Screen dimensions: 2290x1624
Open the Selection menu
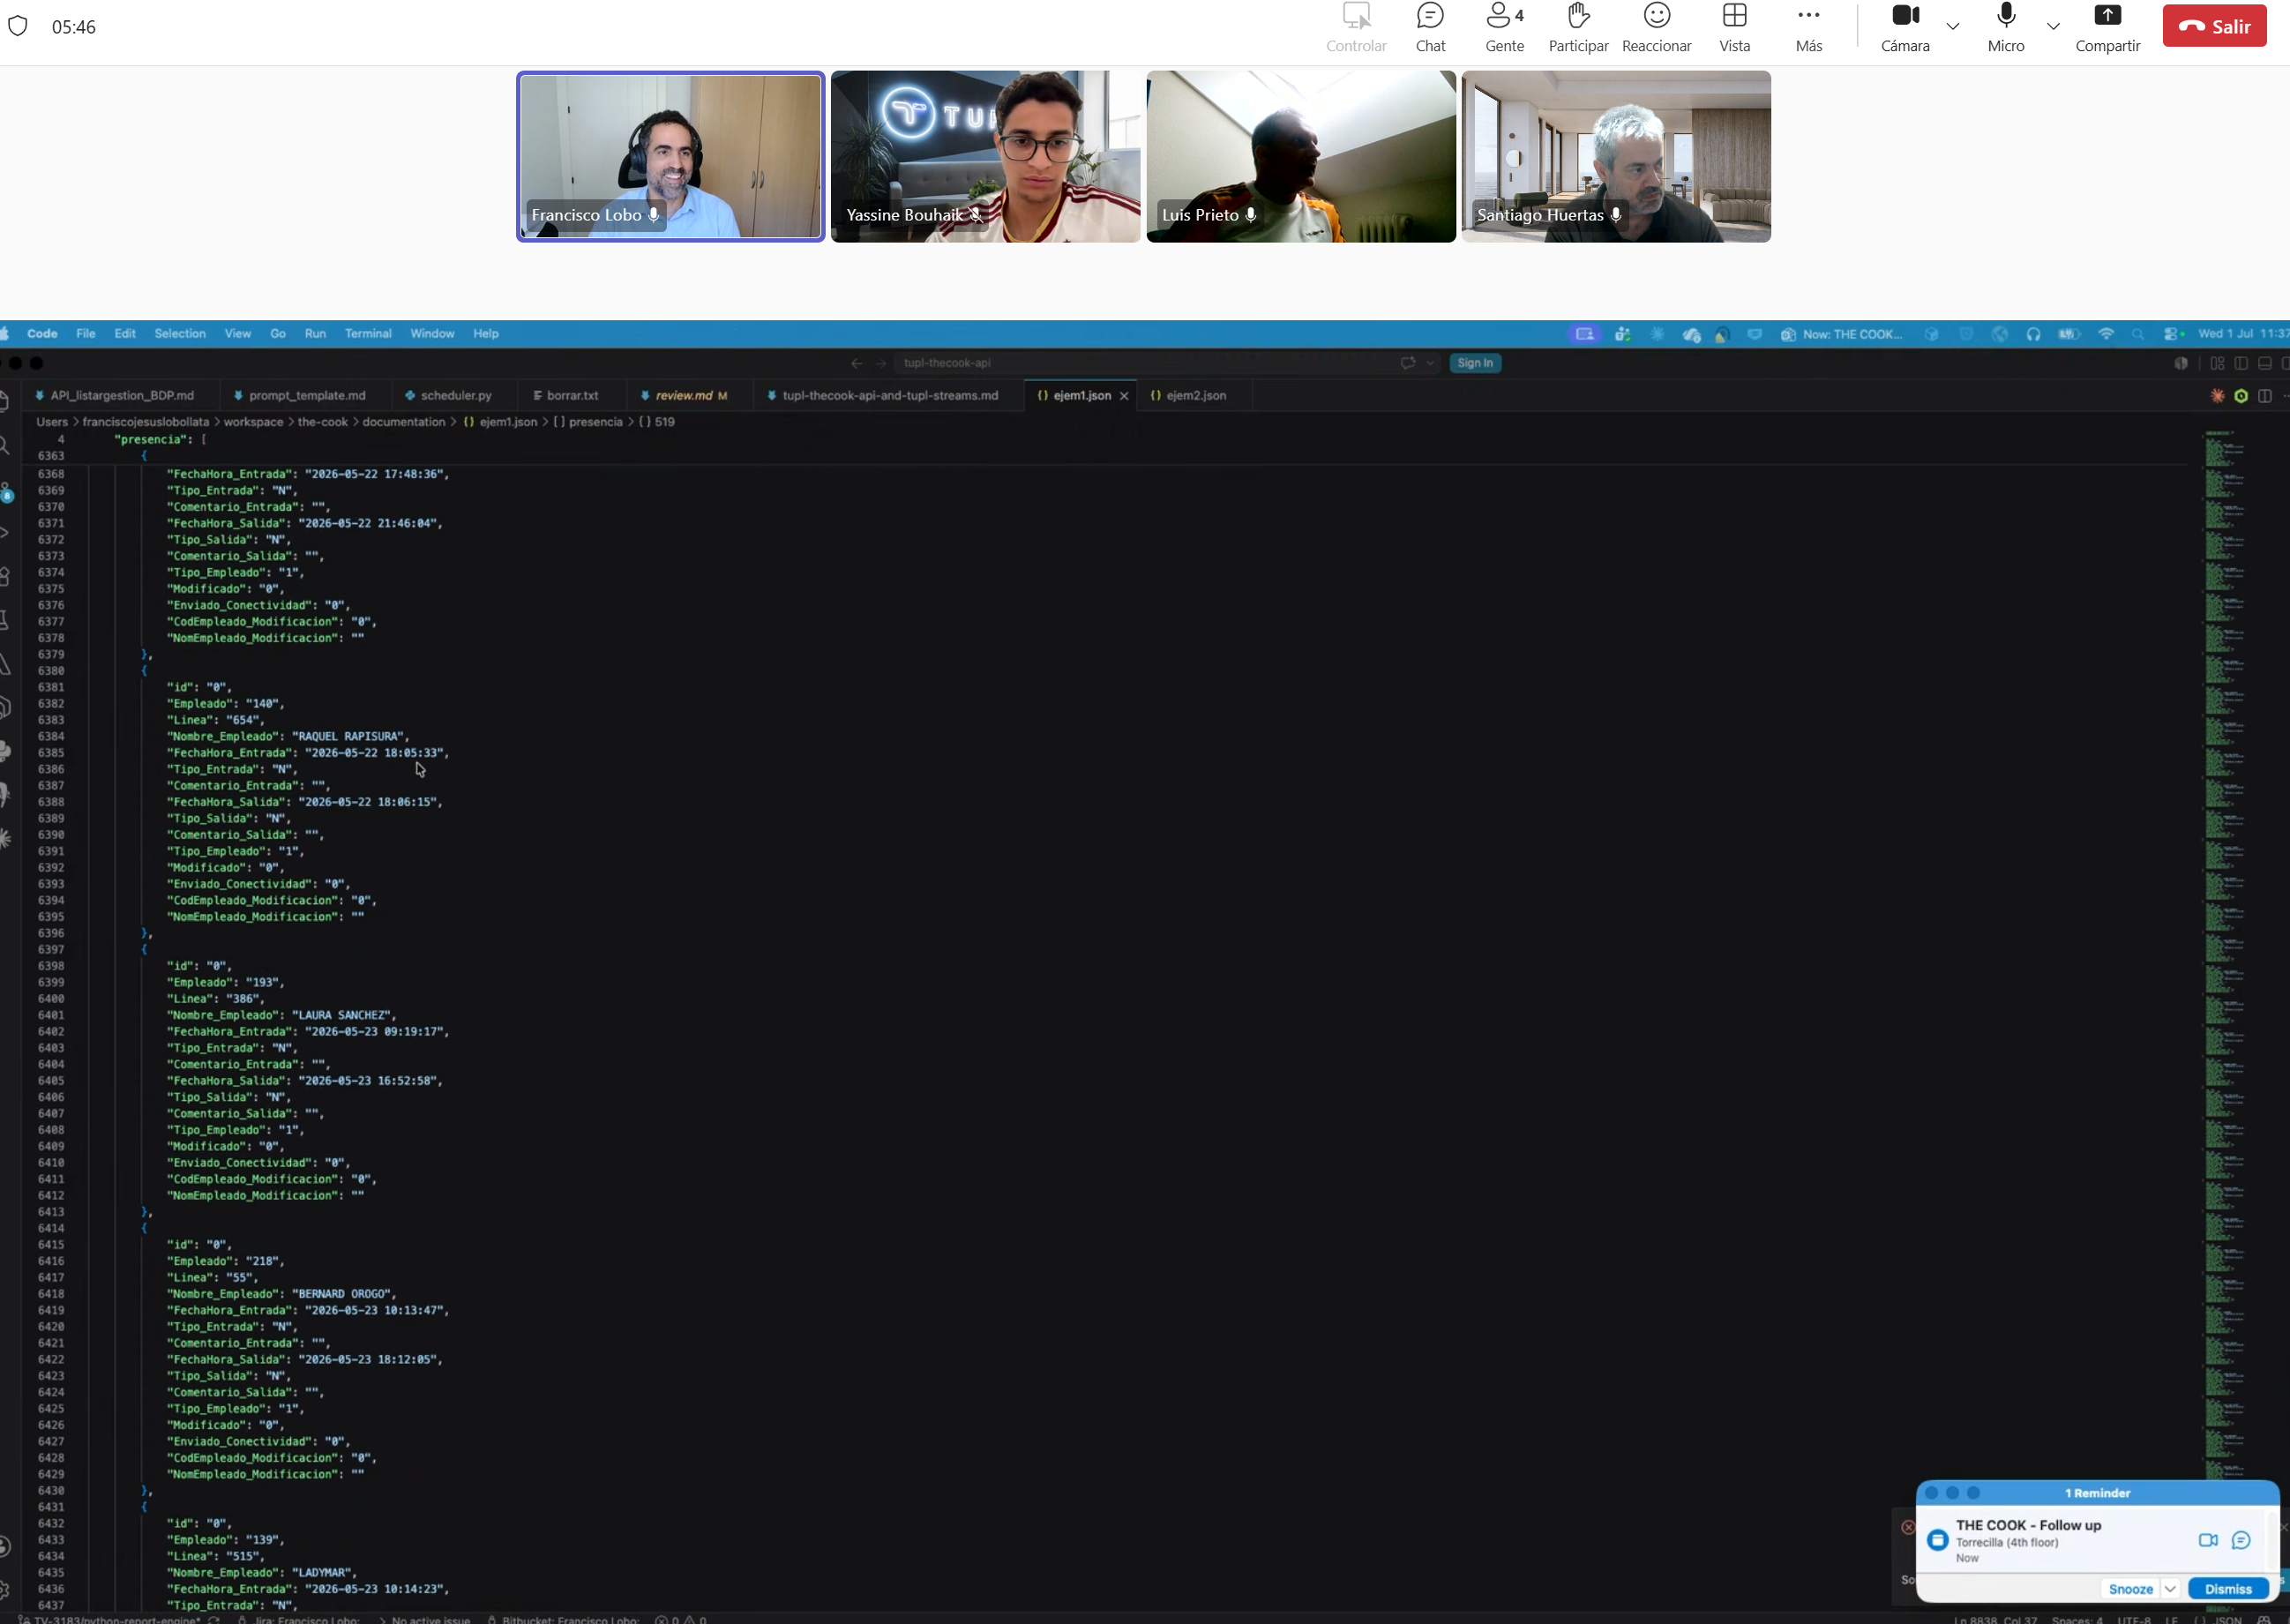pyautogui.click(x=180, y=334)
